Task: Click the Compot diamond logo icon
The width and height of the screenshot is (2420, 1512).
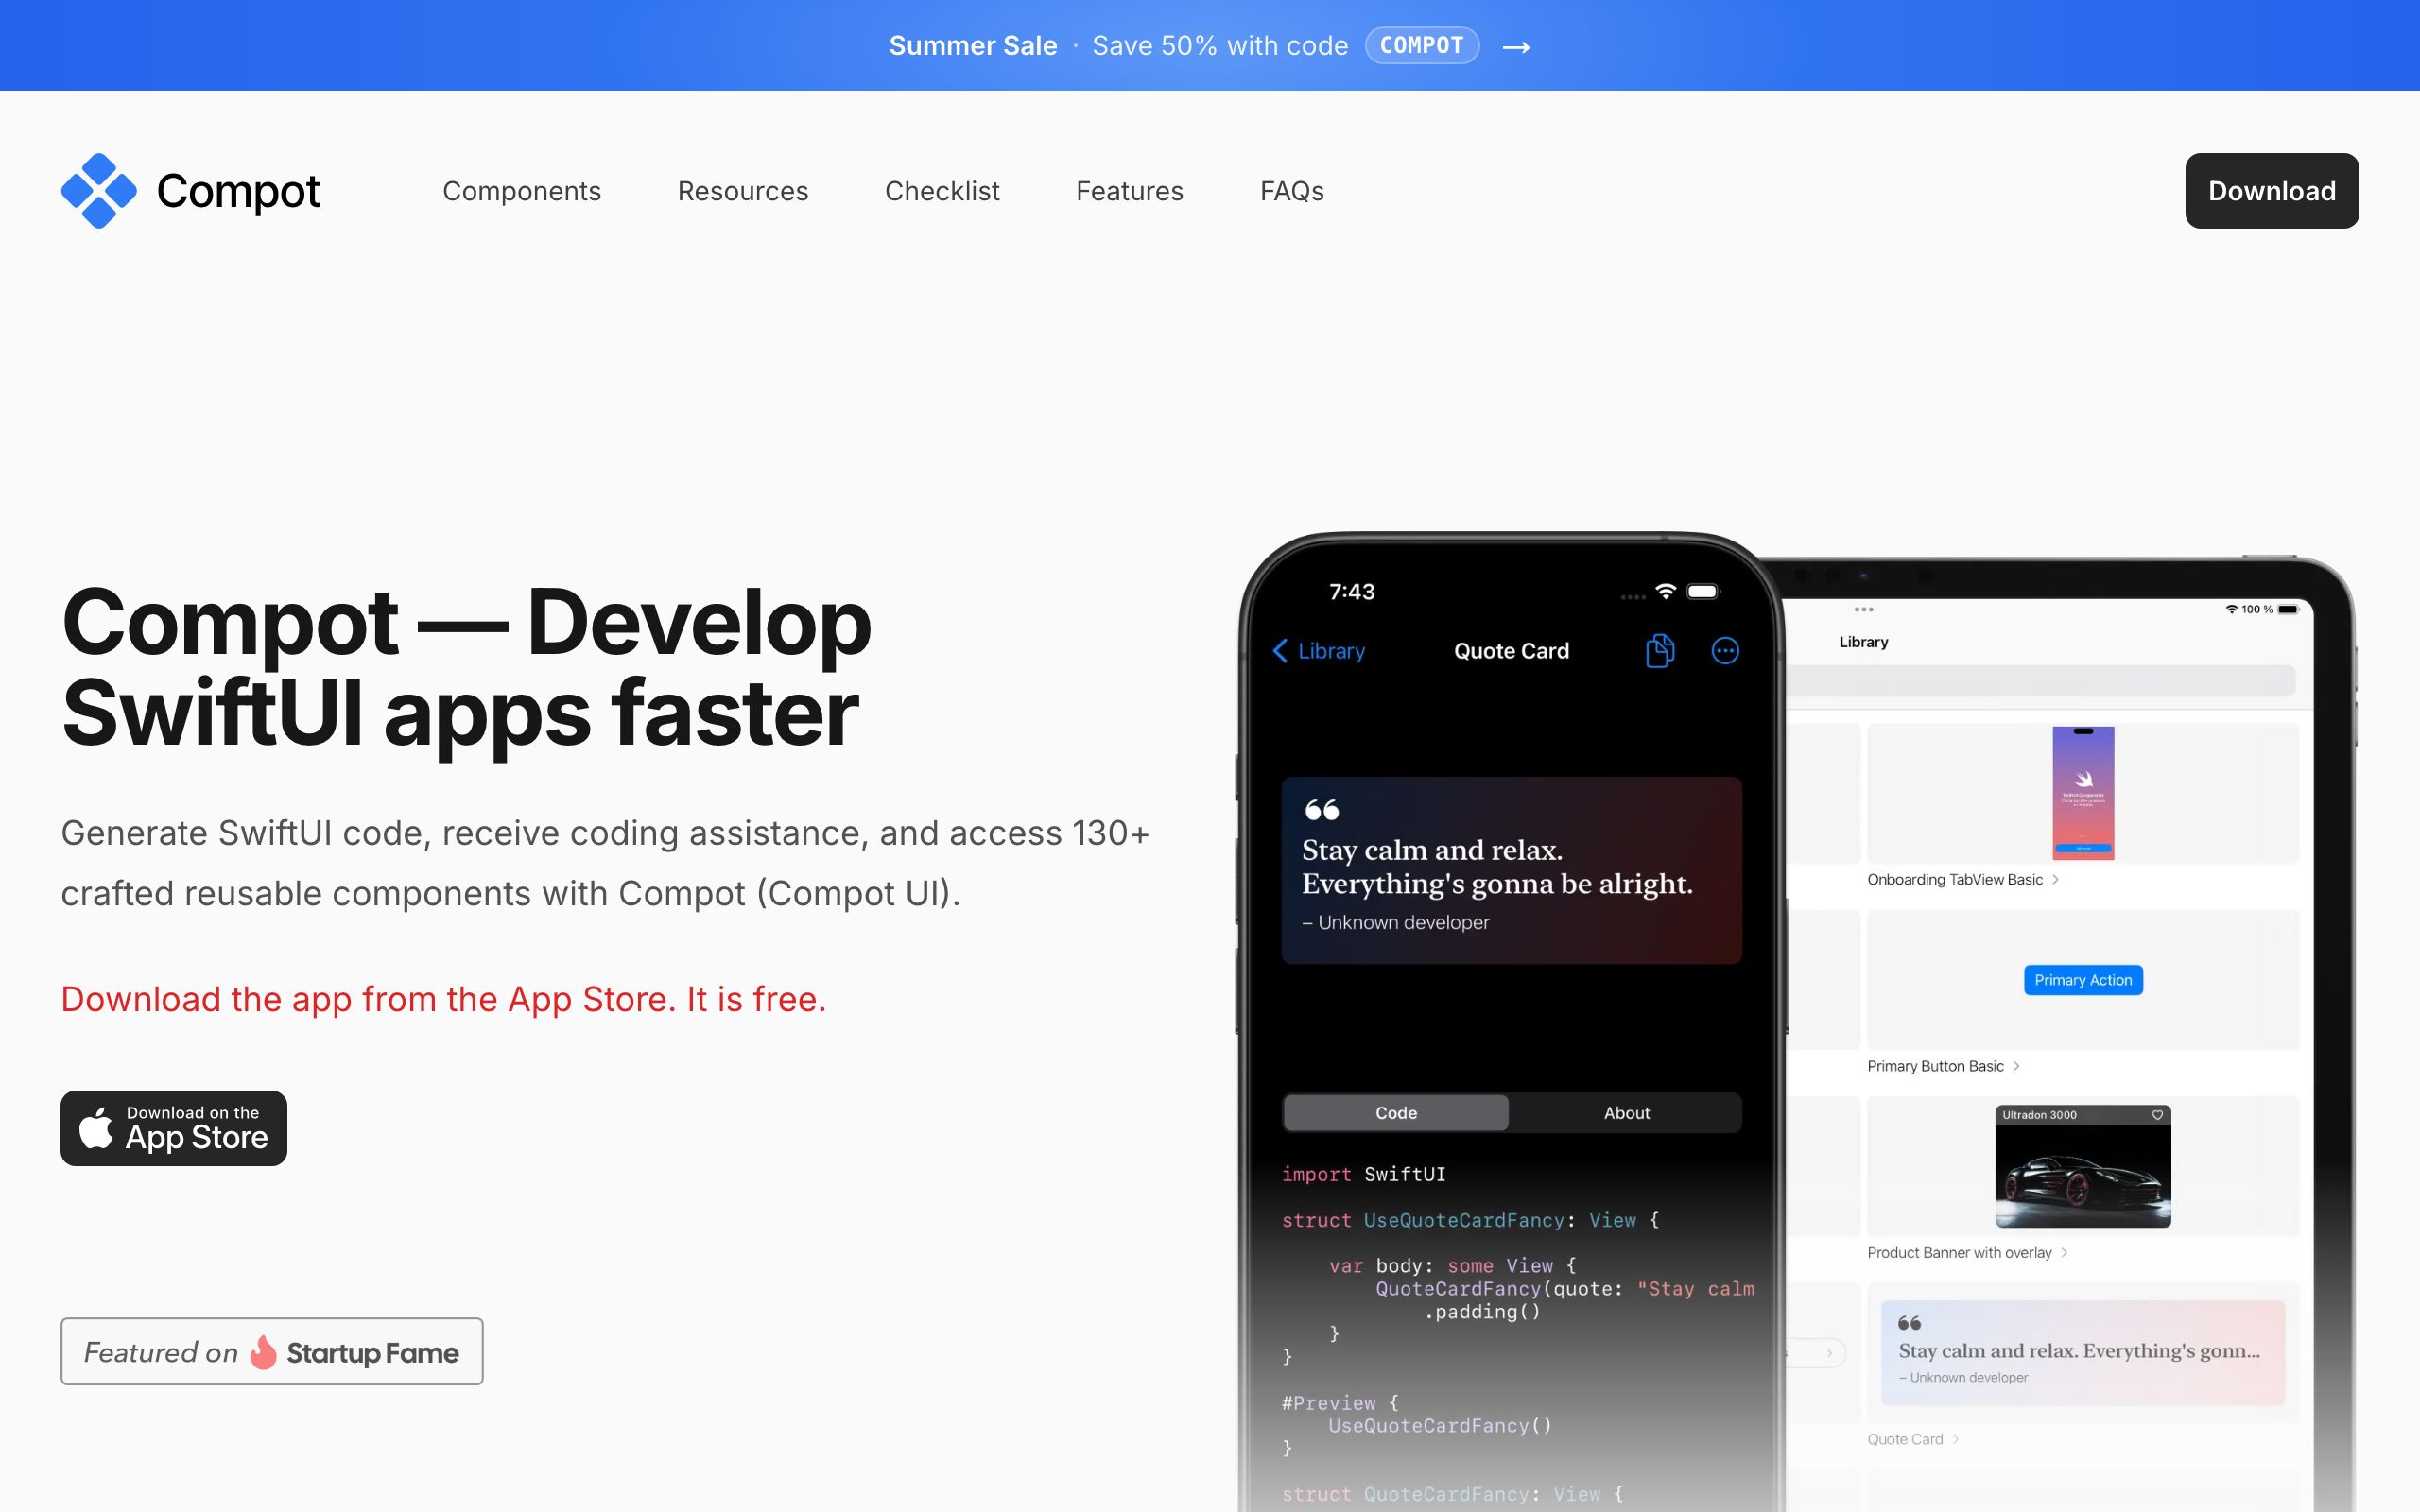Action: click(98, 190)
